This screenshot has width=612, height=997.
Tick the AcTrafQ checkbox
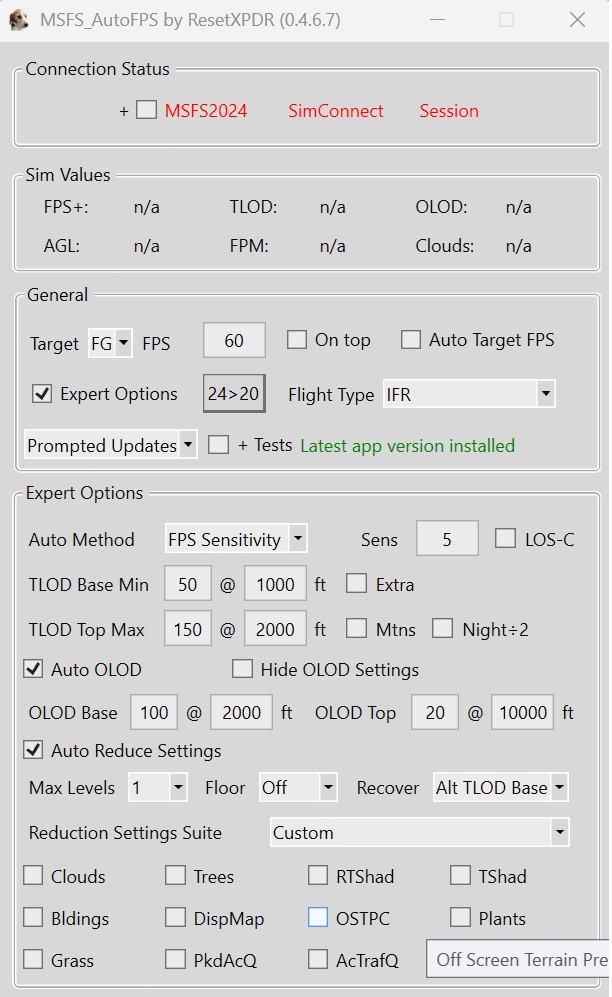[x=318, y=959]
